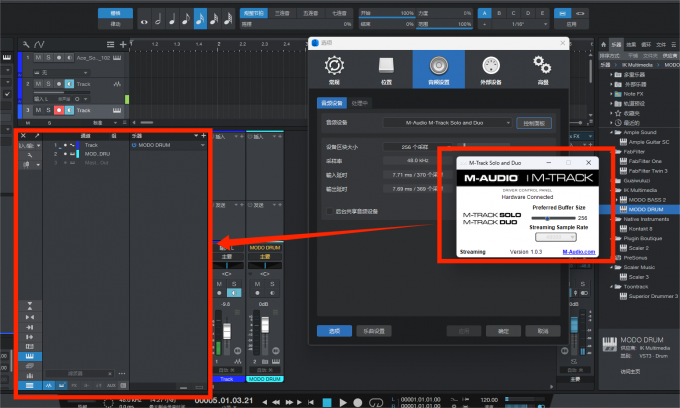Select the eighth note quantize value
This screenshot has height=408, width=680.
click(x=186, y=20)
